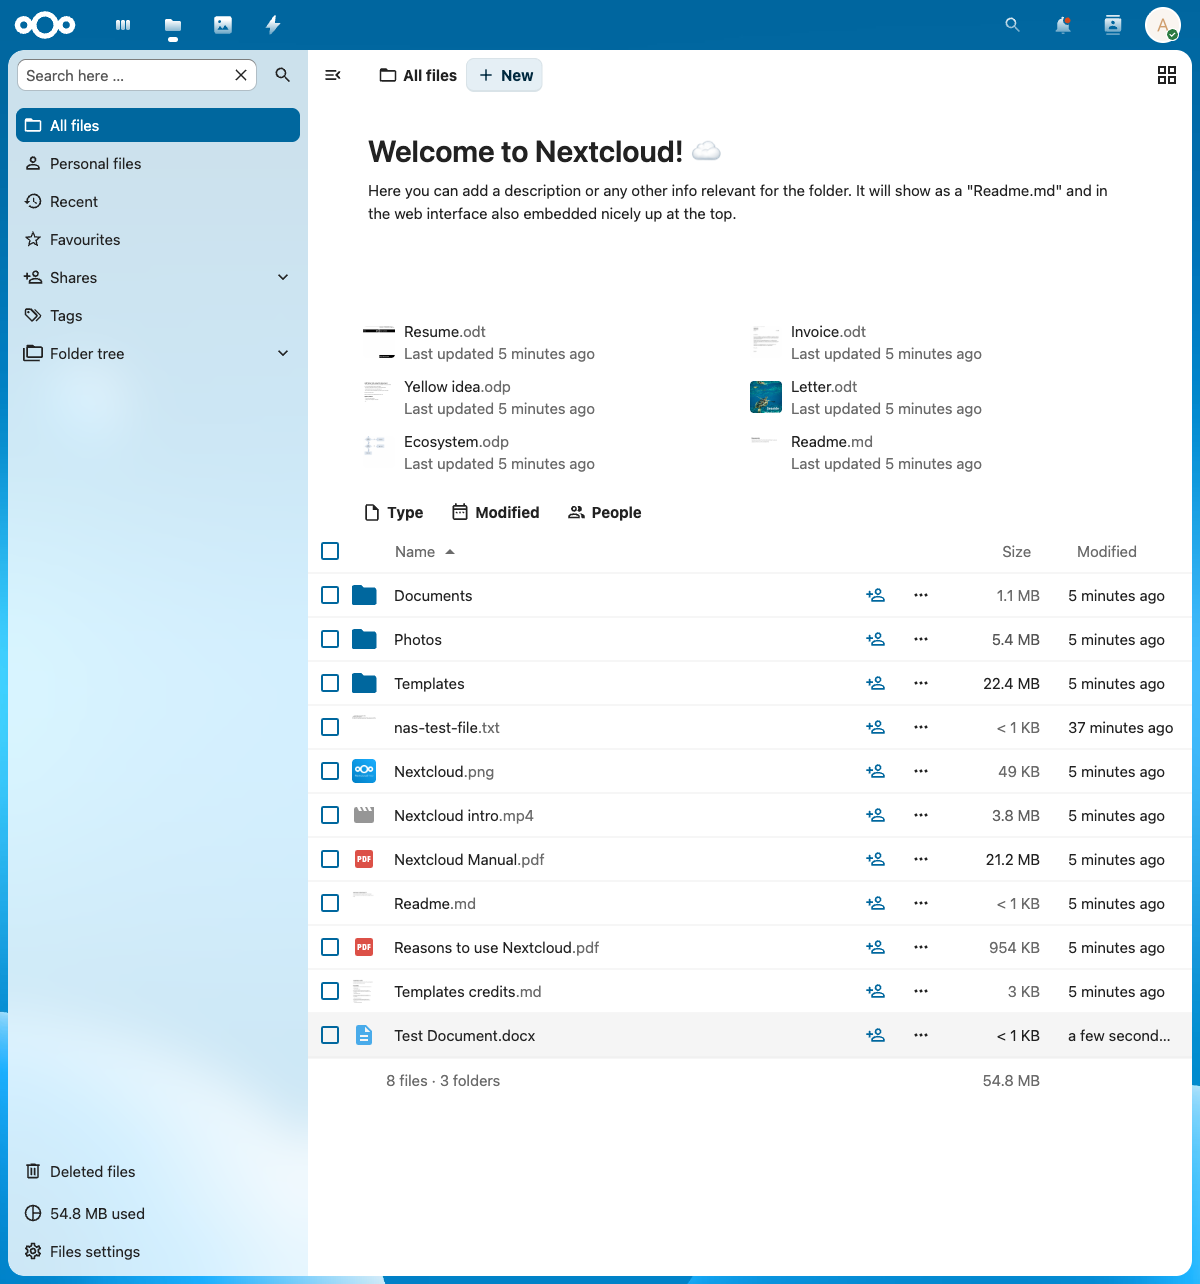
Task: Open the Activity app icon
Action: [x=272, y=25]
